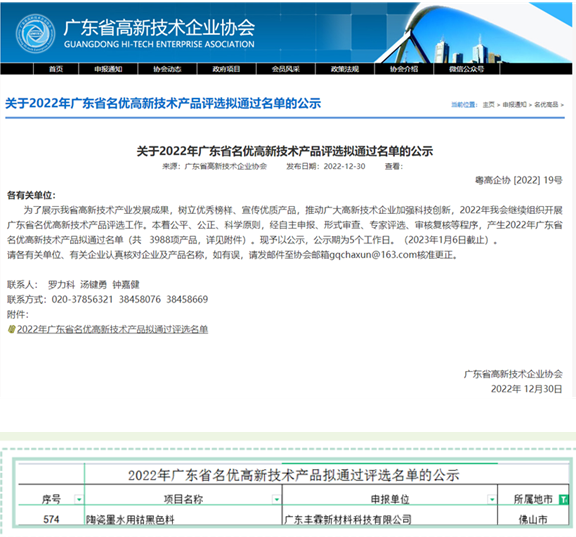Click the spreadsheet title 2022年广东省名优高新技术产品拟通过评选名单的公示
This screenshot has height=537, width=576.
point(294,475)
